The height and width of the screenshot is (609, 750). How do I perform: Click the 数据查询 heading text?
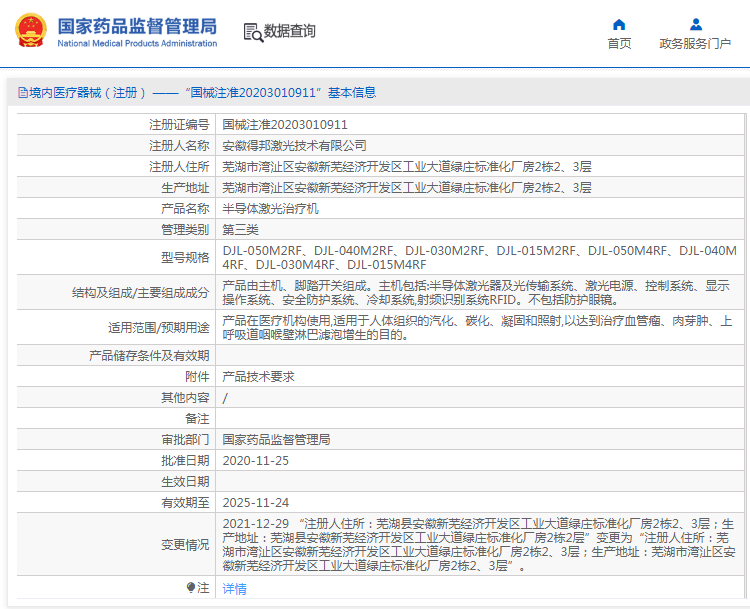[289, 31]
